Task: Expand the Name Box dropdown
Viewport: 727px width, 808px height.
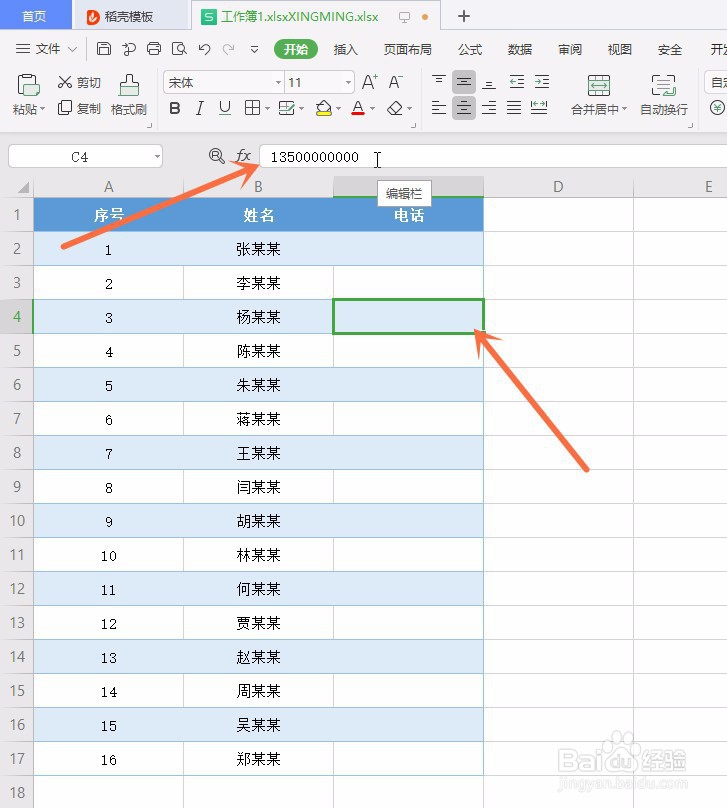Action: click(x=157, y=156)
